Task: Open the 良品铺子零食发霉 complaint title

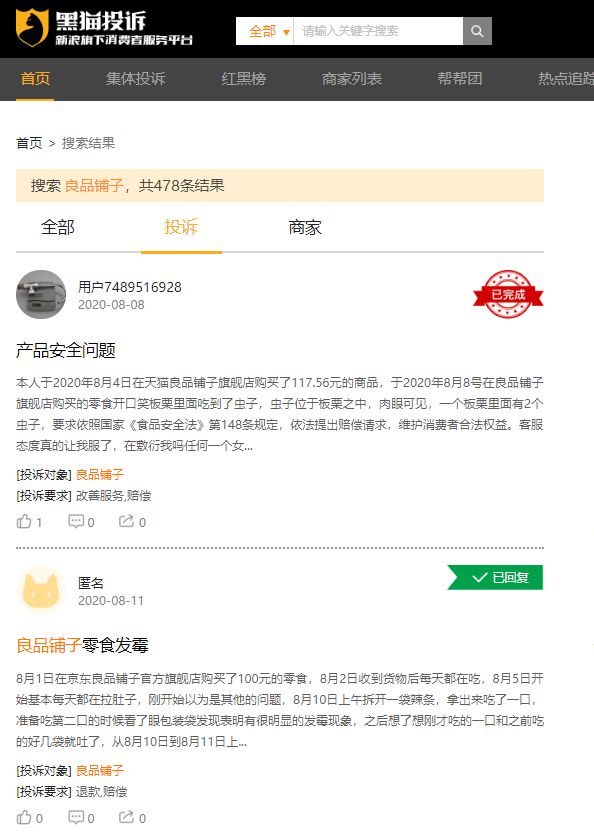Action: (82, 645)
